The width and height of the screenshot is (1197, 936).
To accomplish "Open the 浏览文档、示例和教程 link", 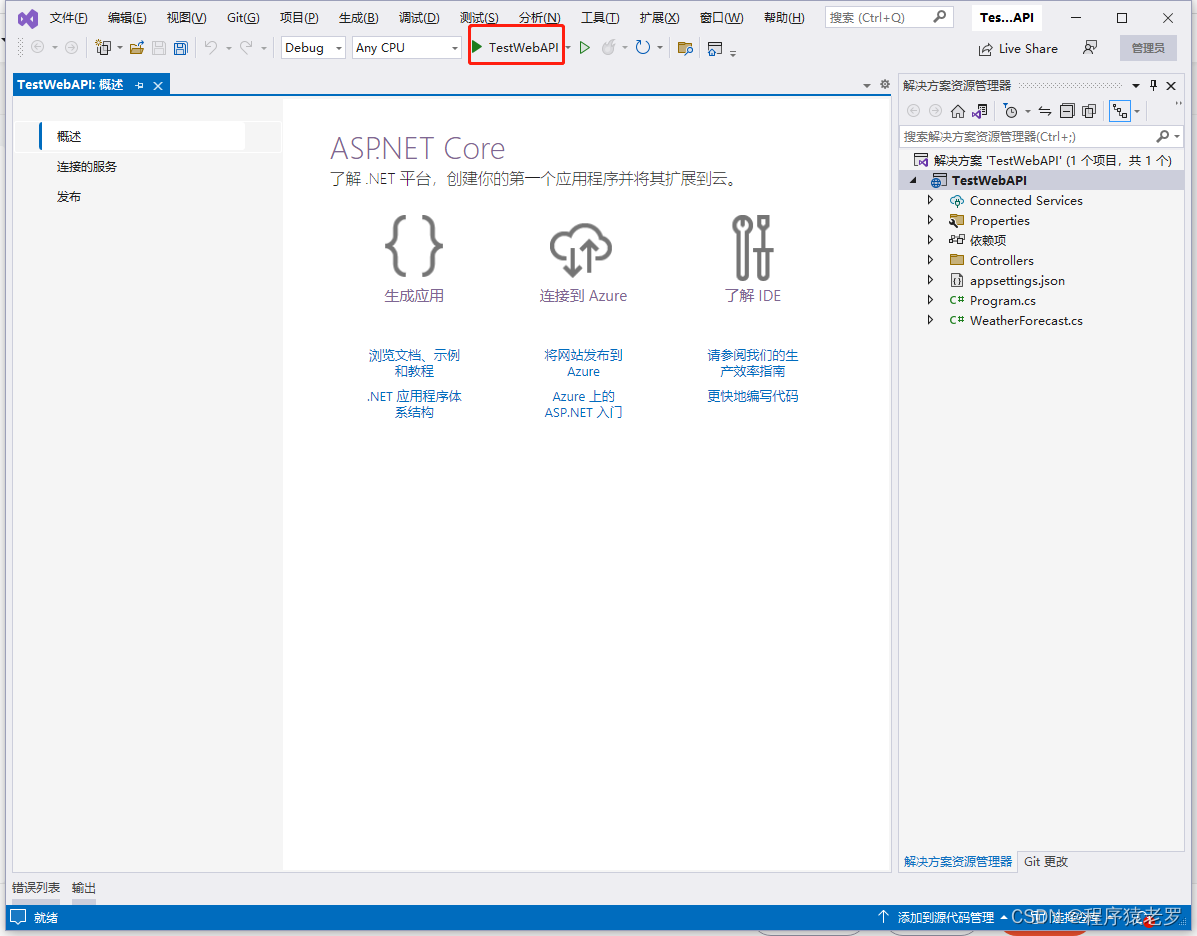I will point(414,363).
